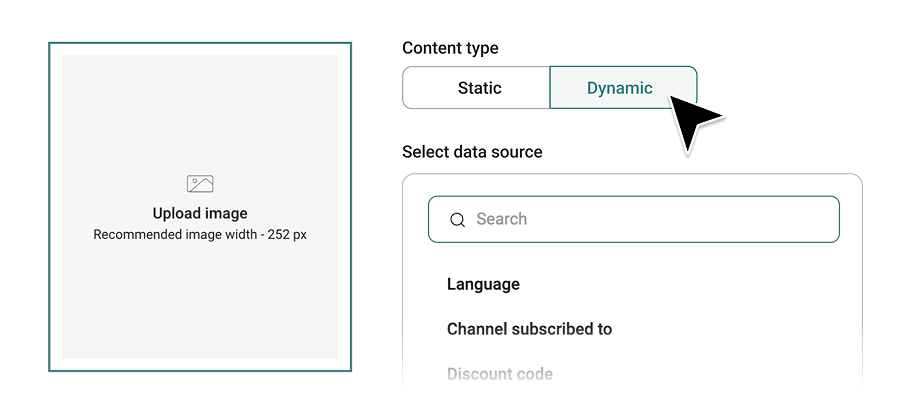
Task: Select the Static content type
Action: point(476,88)
